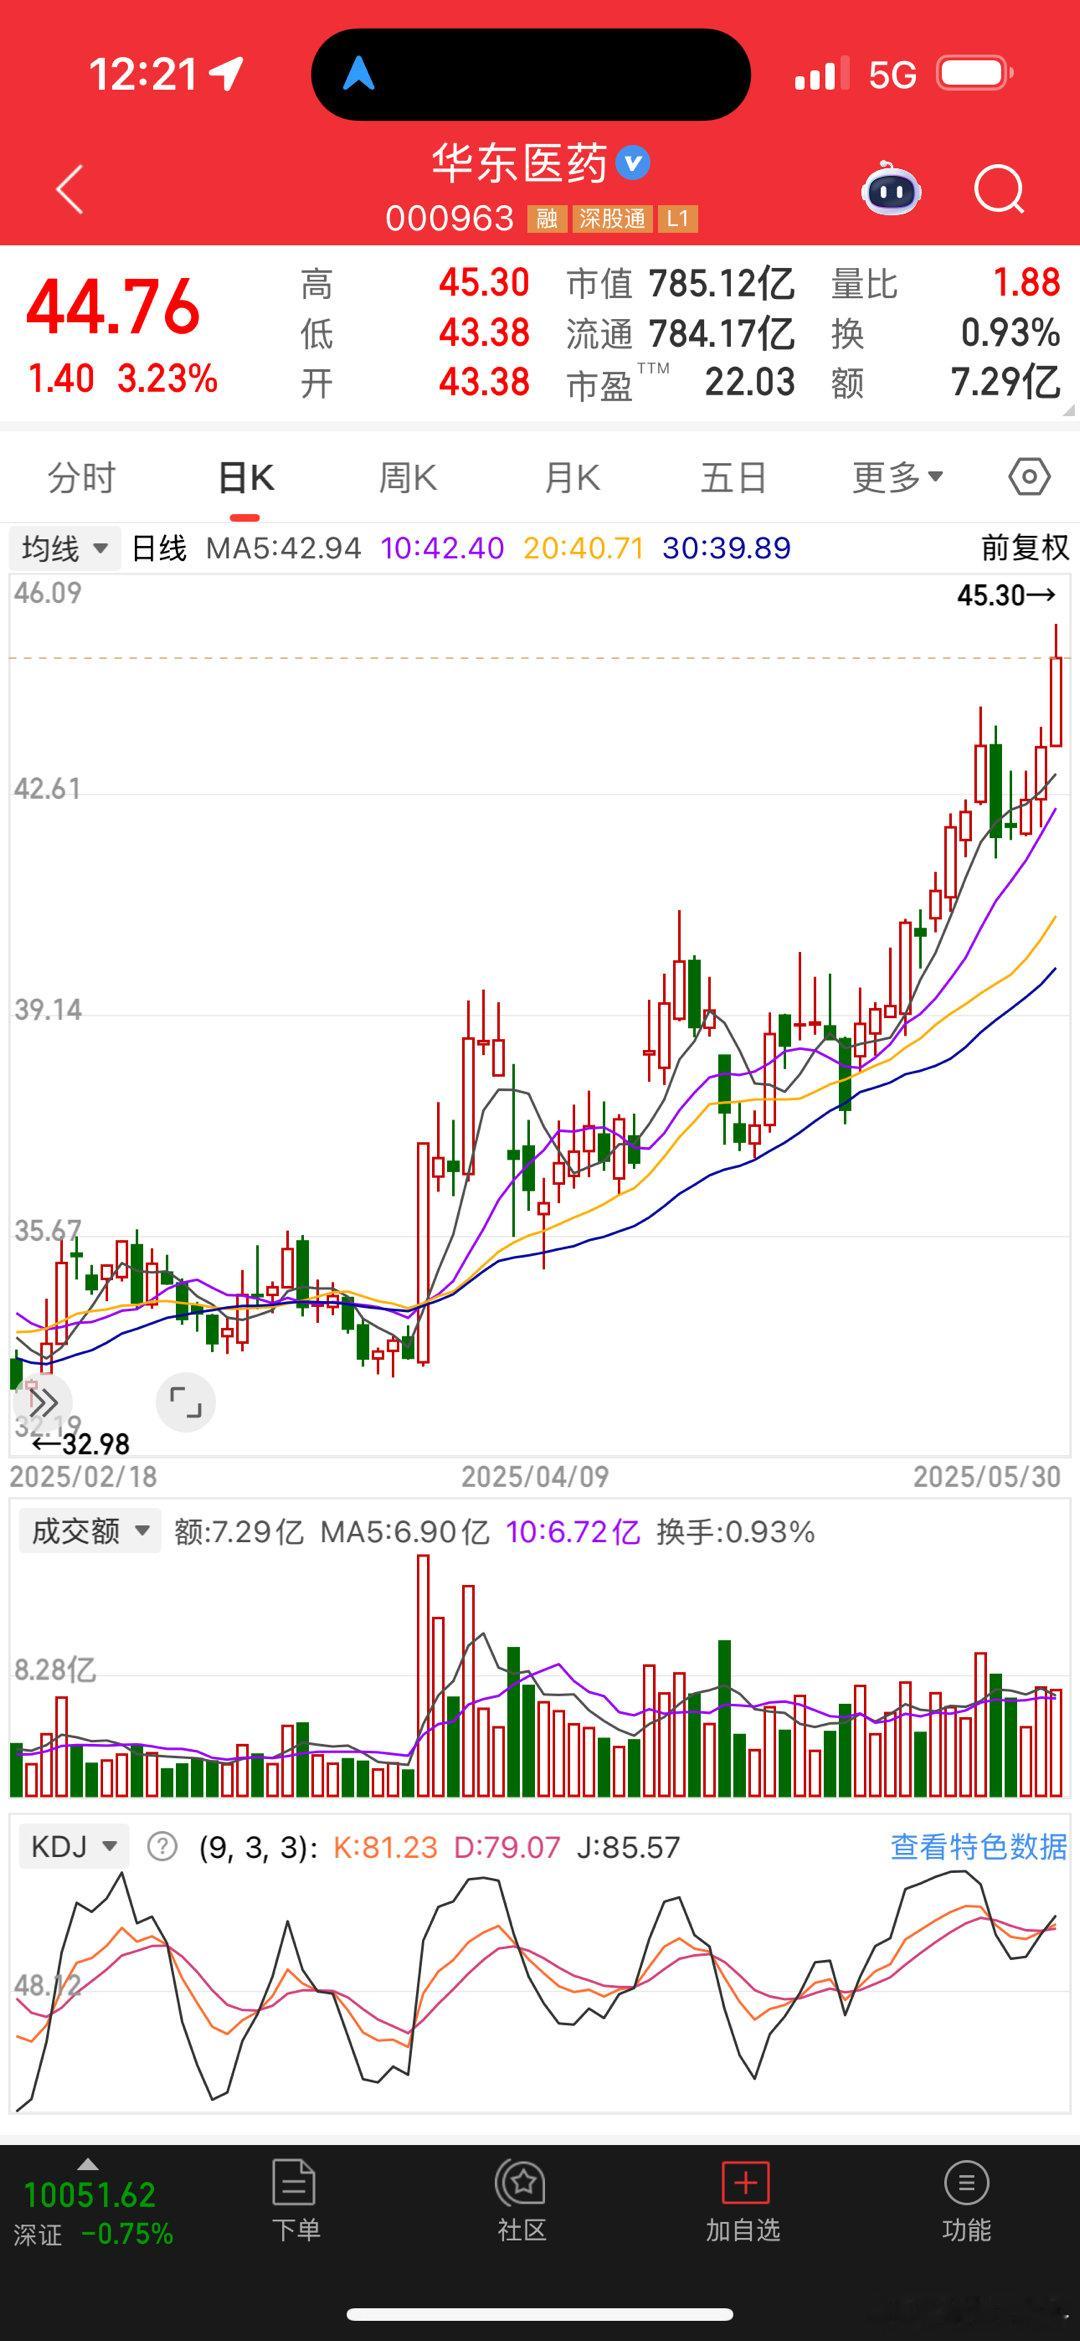Viewport: 1080px width, 2341px height.
Task: Tap the 融 margin tag
Action: pos(547,219)
